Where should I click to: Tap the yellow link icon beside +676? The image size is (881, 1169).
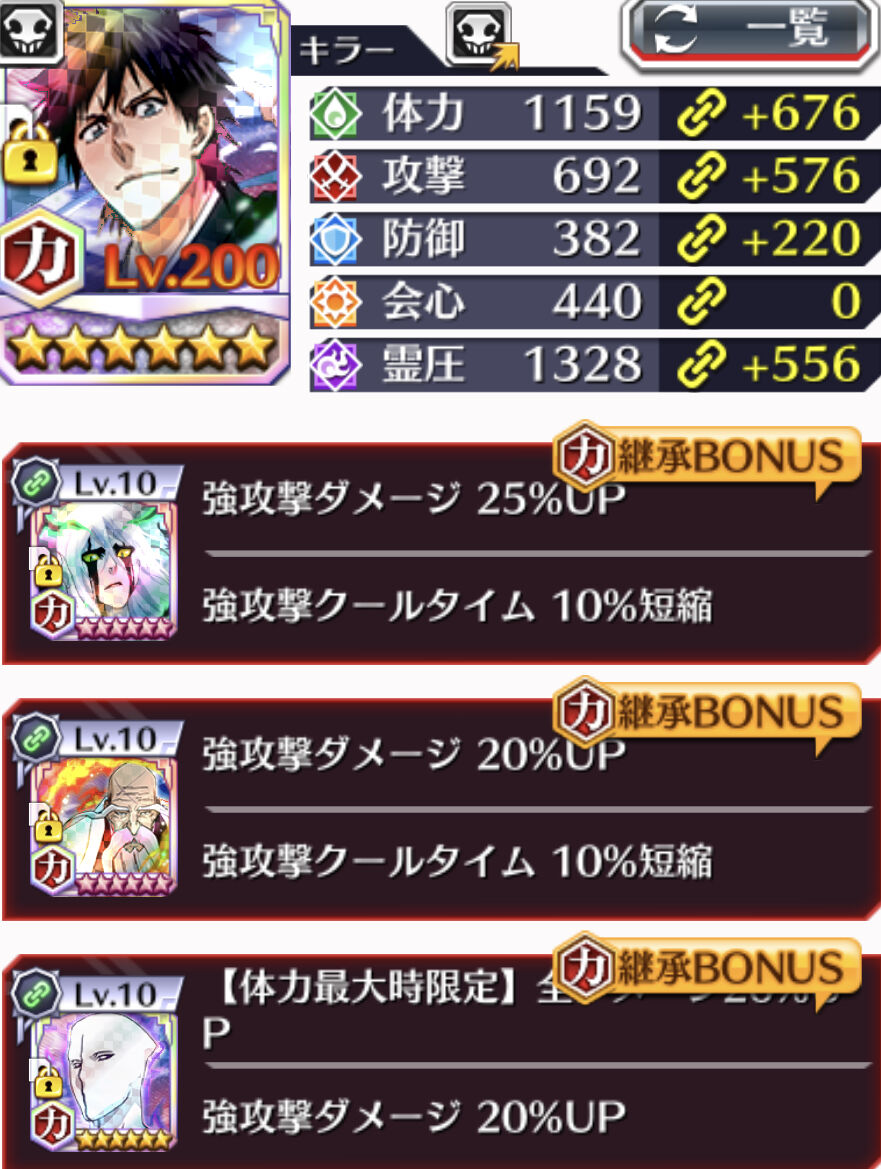point(701,113)
